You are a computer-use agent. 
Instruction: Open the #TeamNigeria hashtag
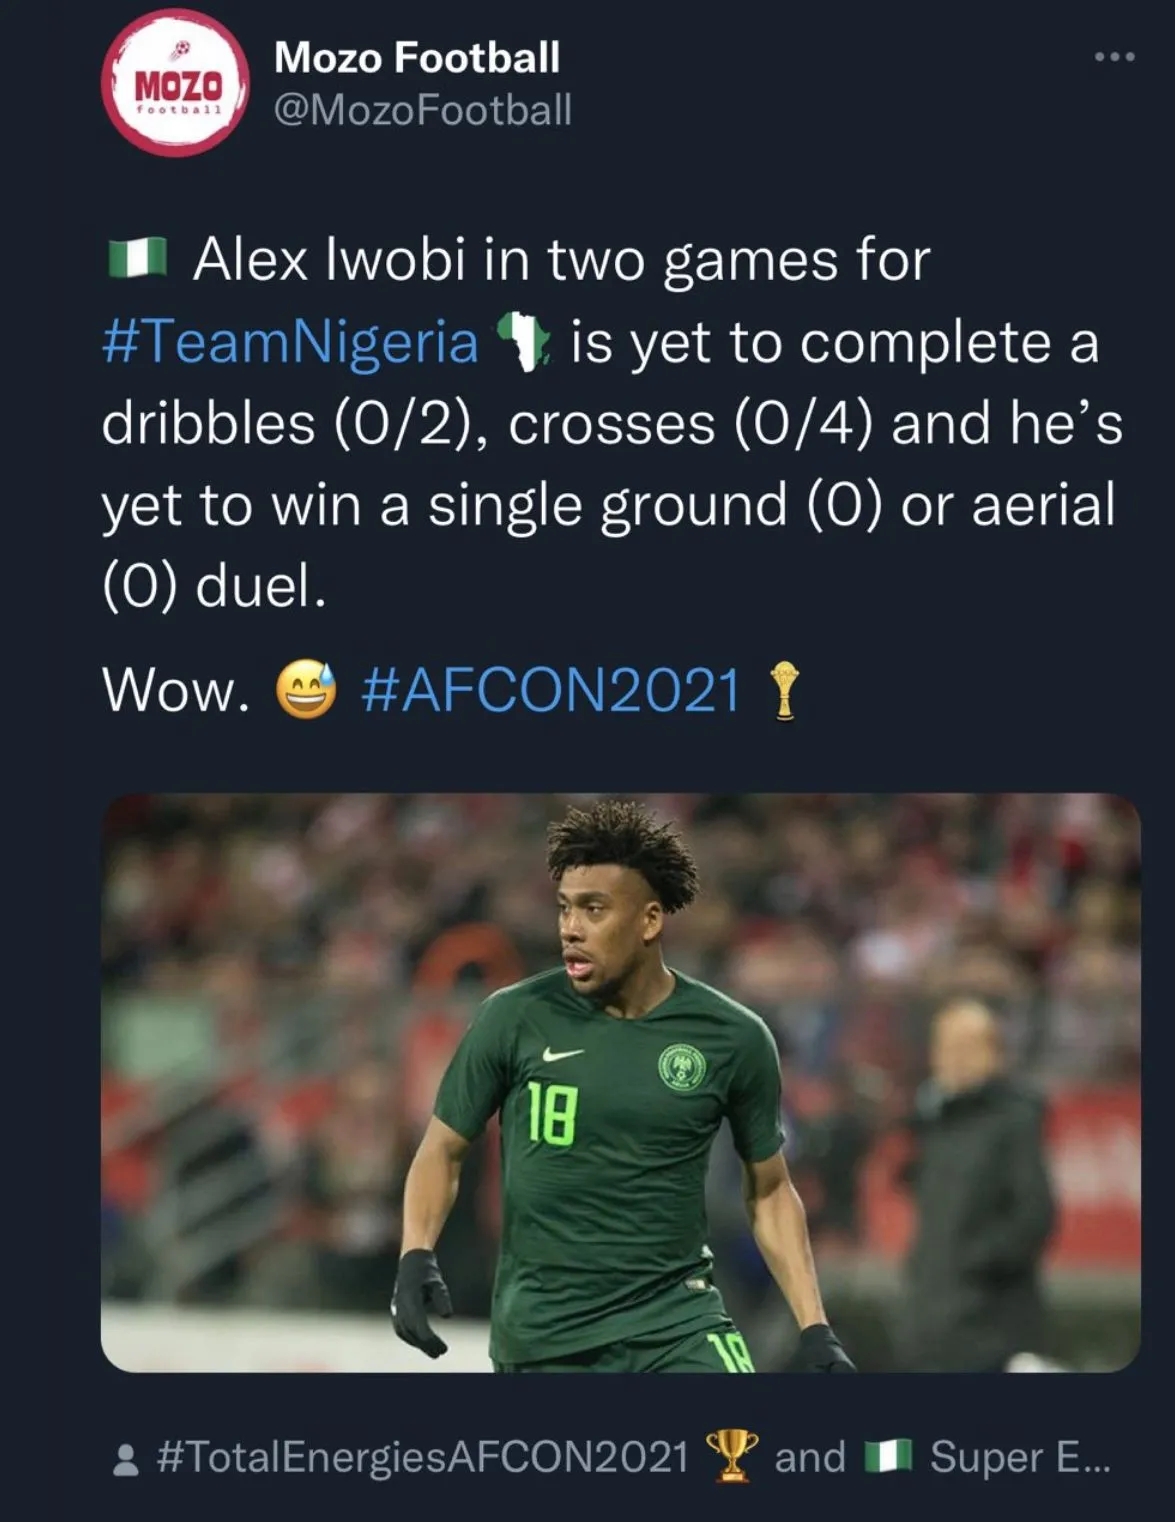pyautogui.click(x=290, y=342)
